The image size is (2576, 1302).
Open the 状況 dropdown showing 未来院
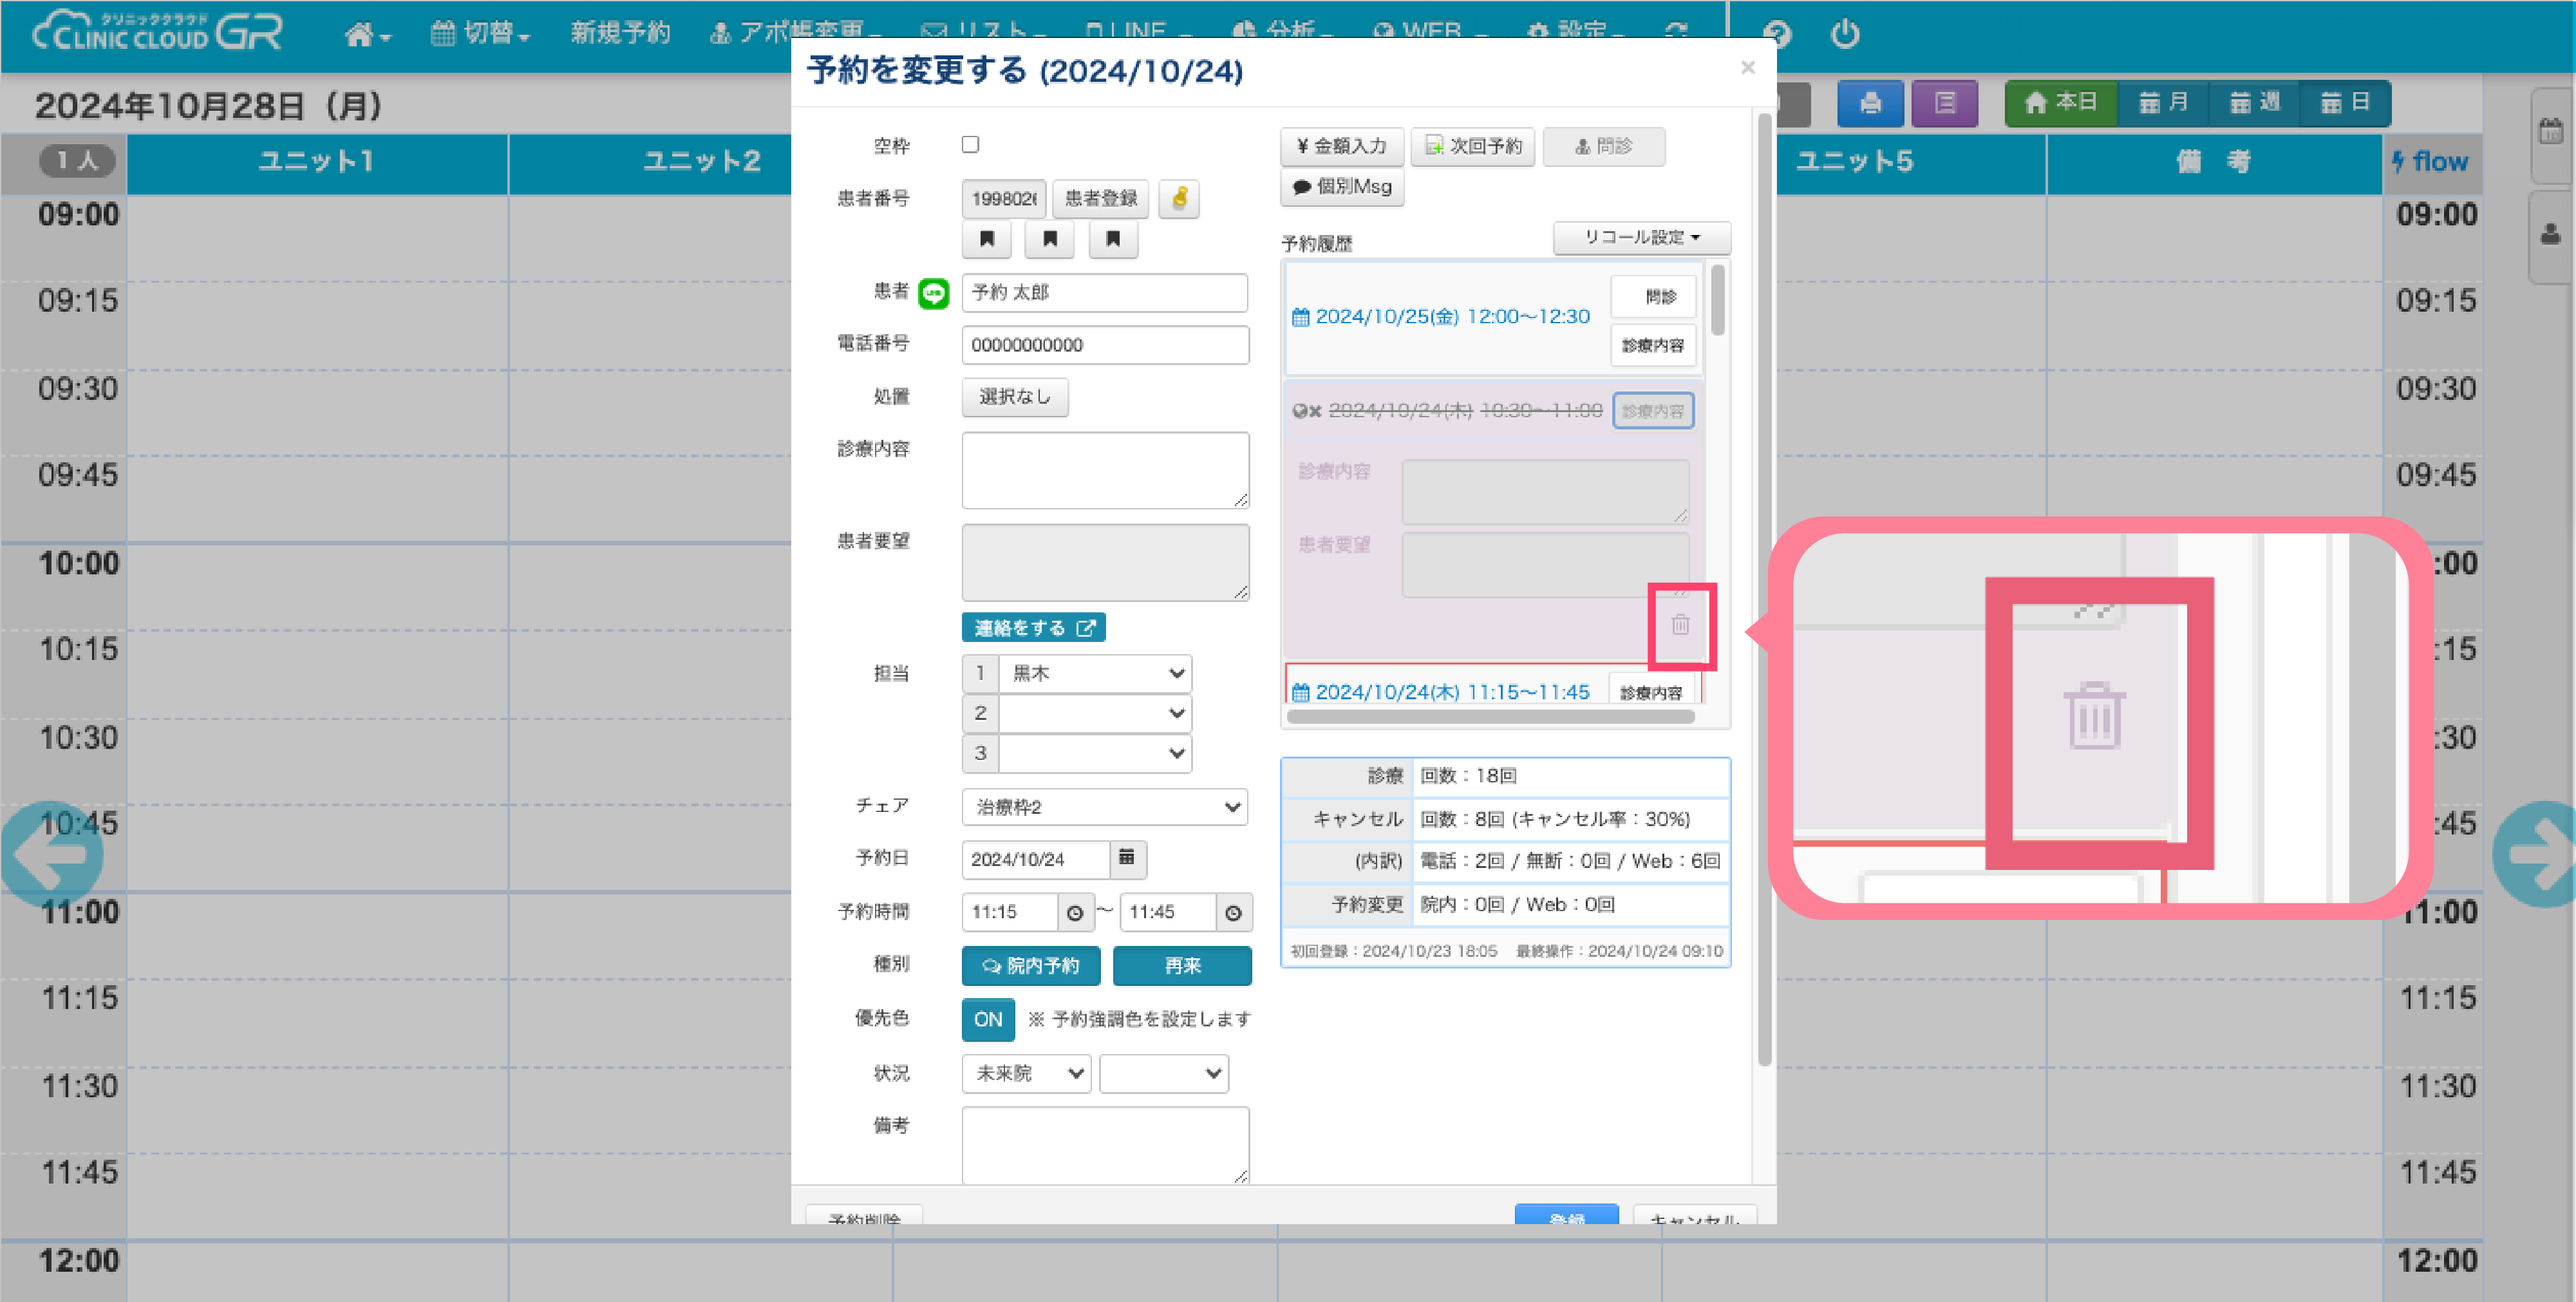click(1026, 1073)
